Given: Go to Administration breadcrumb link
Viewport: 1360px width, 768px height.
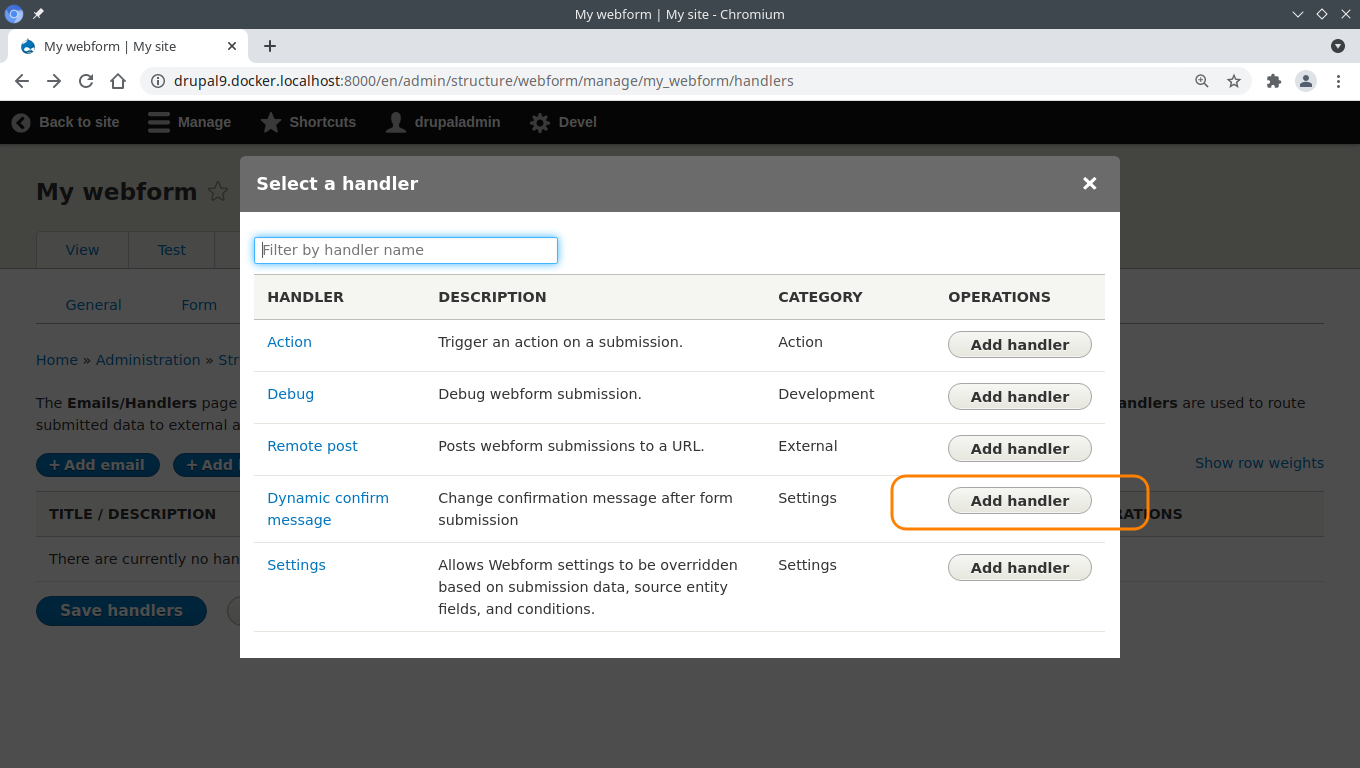Looking at the screenshot, I should pos(148,360).
